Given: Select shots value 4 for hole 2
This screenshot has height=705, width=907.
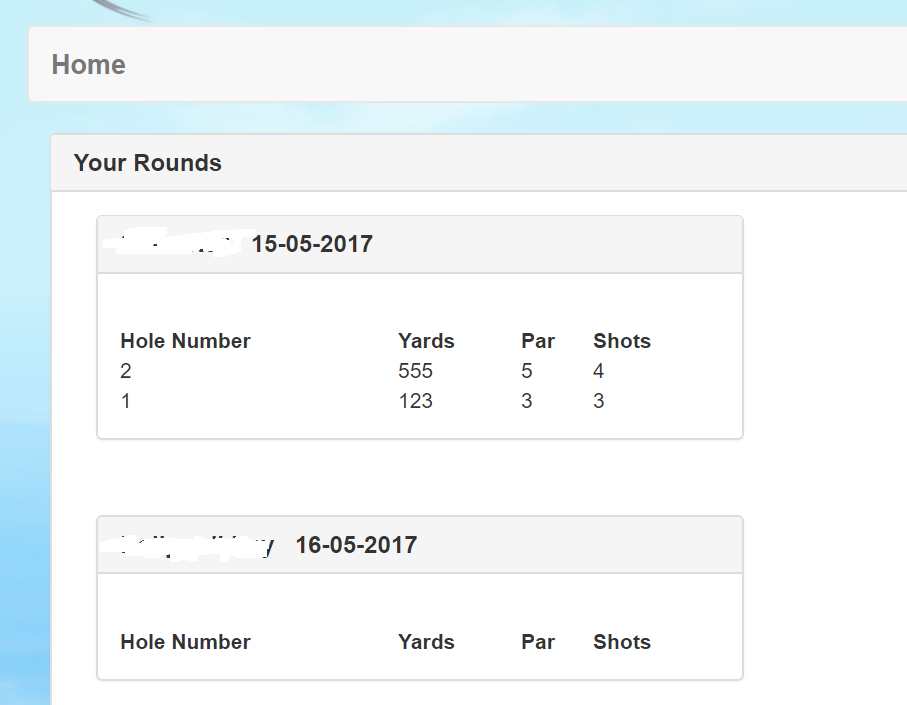Looking at the screenshot, I should 599,371.
